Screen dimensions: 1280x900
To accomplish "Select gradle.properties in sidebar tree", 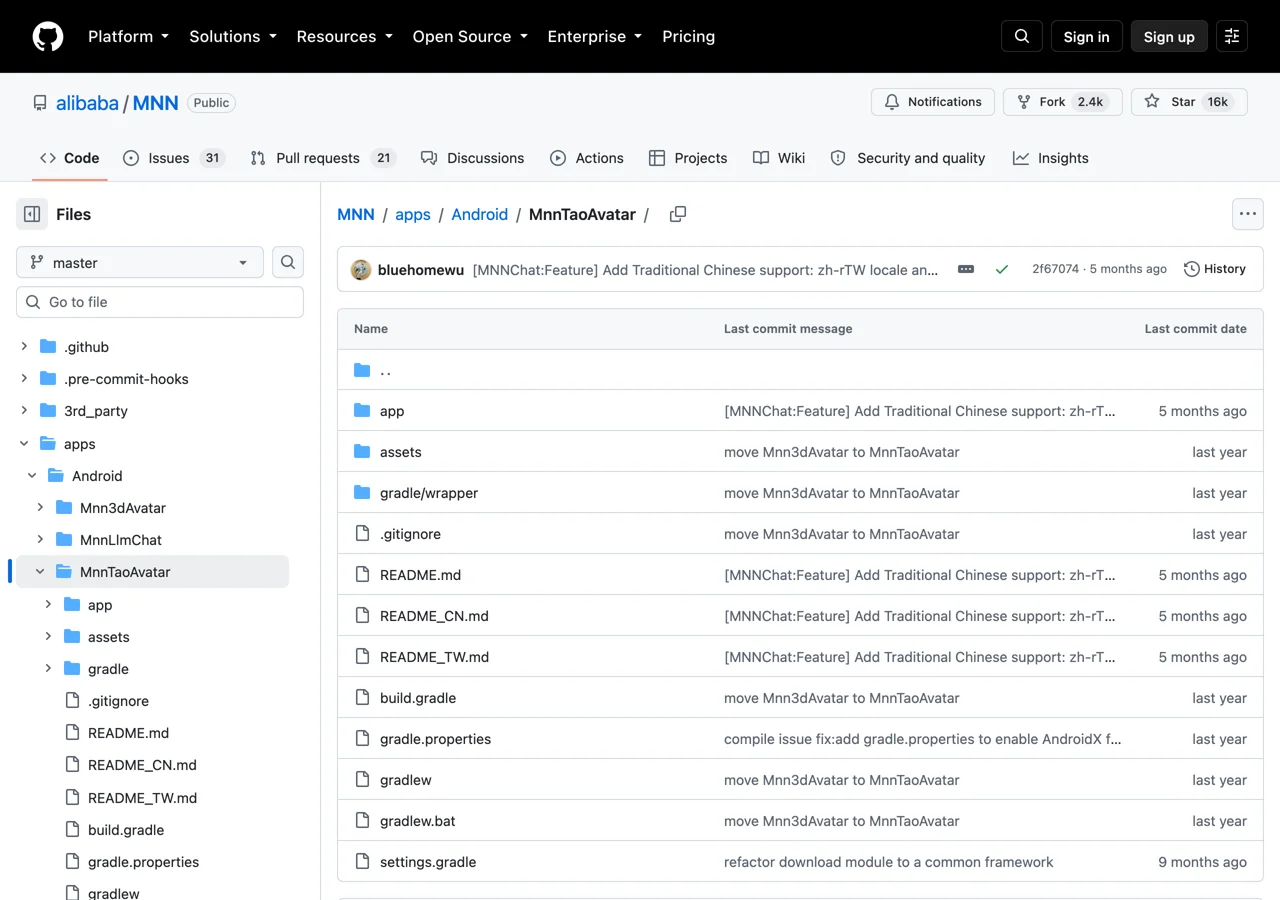I will point(143,862).
